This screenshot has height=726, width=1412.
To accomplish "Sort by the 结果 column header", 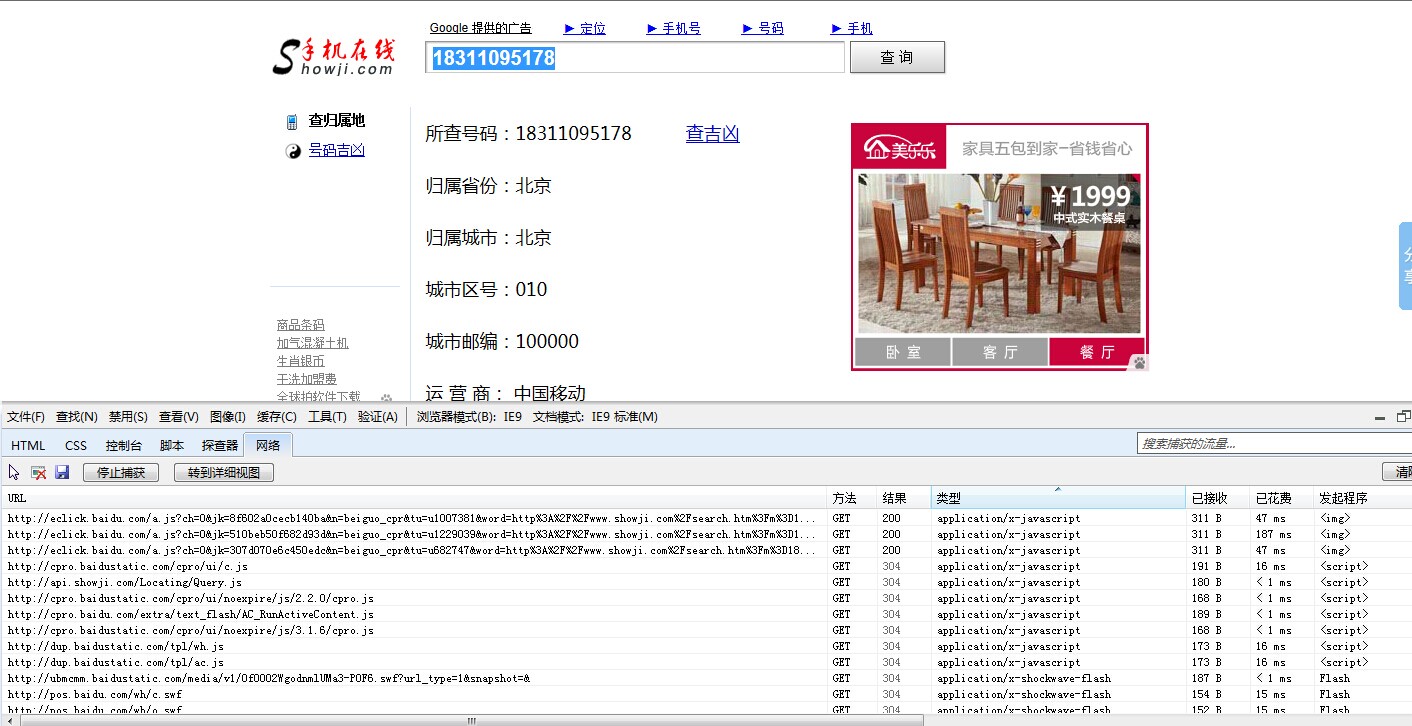I will (903, 498).
